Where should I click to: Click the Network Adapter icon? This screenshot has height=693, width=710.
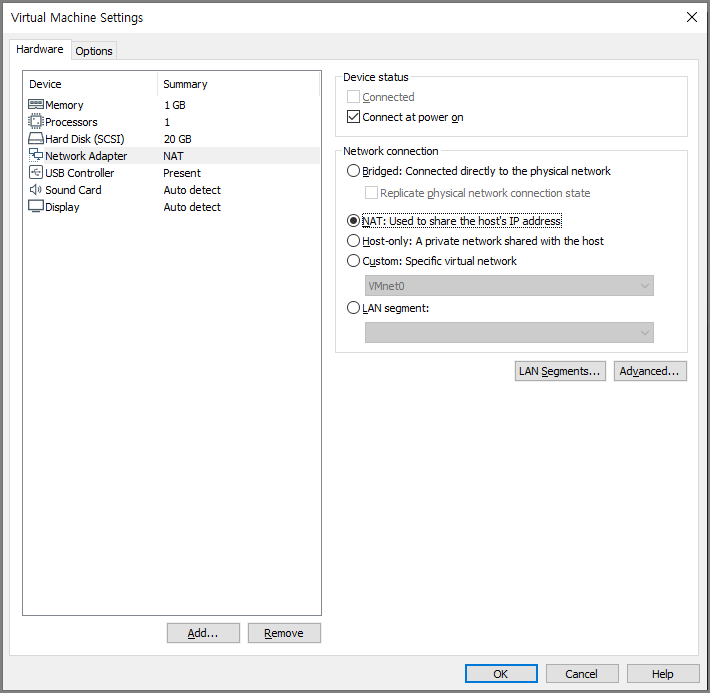36,155
